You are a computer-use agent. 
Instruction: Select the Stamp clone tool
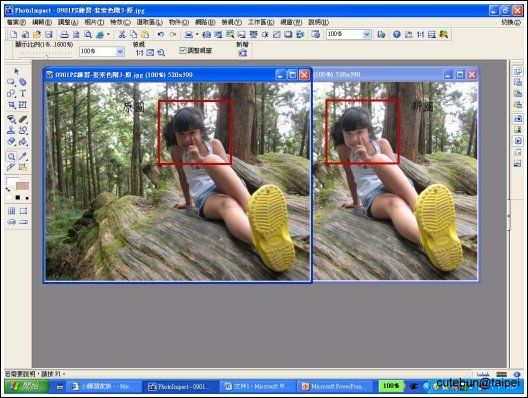(x=11, y=130)
